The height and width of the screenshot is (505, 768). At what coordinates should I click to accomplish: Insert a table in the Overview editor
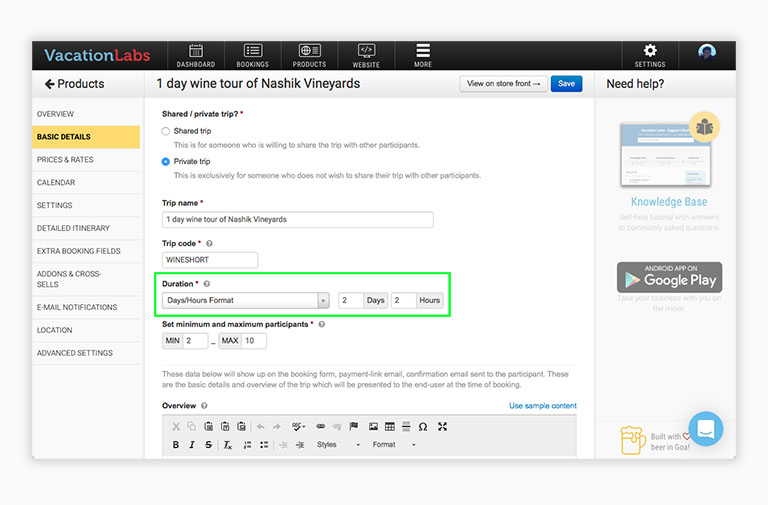point(389,426)
